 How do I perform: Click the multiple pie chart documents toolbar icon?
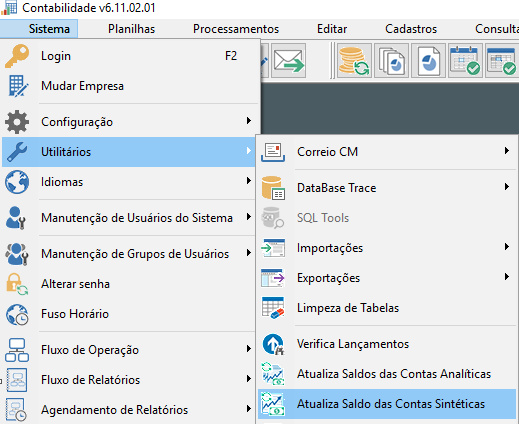click(x=391, y=61)
